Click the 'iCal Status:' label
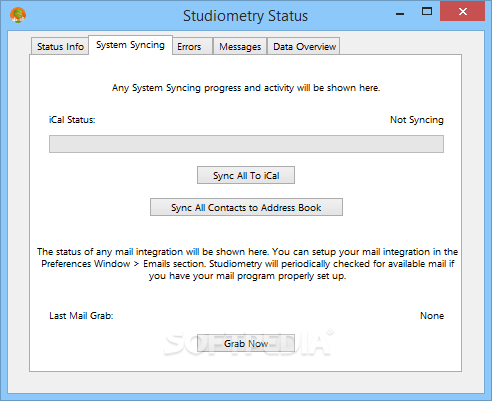The width and height of the screenshot is (492, 401). (x=72, y=120)
